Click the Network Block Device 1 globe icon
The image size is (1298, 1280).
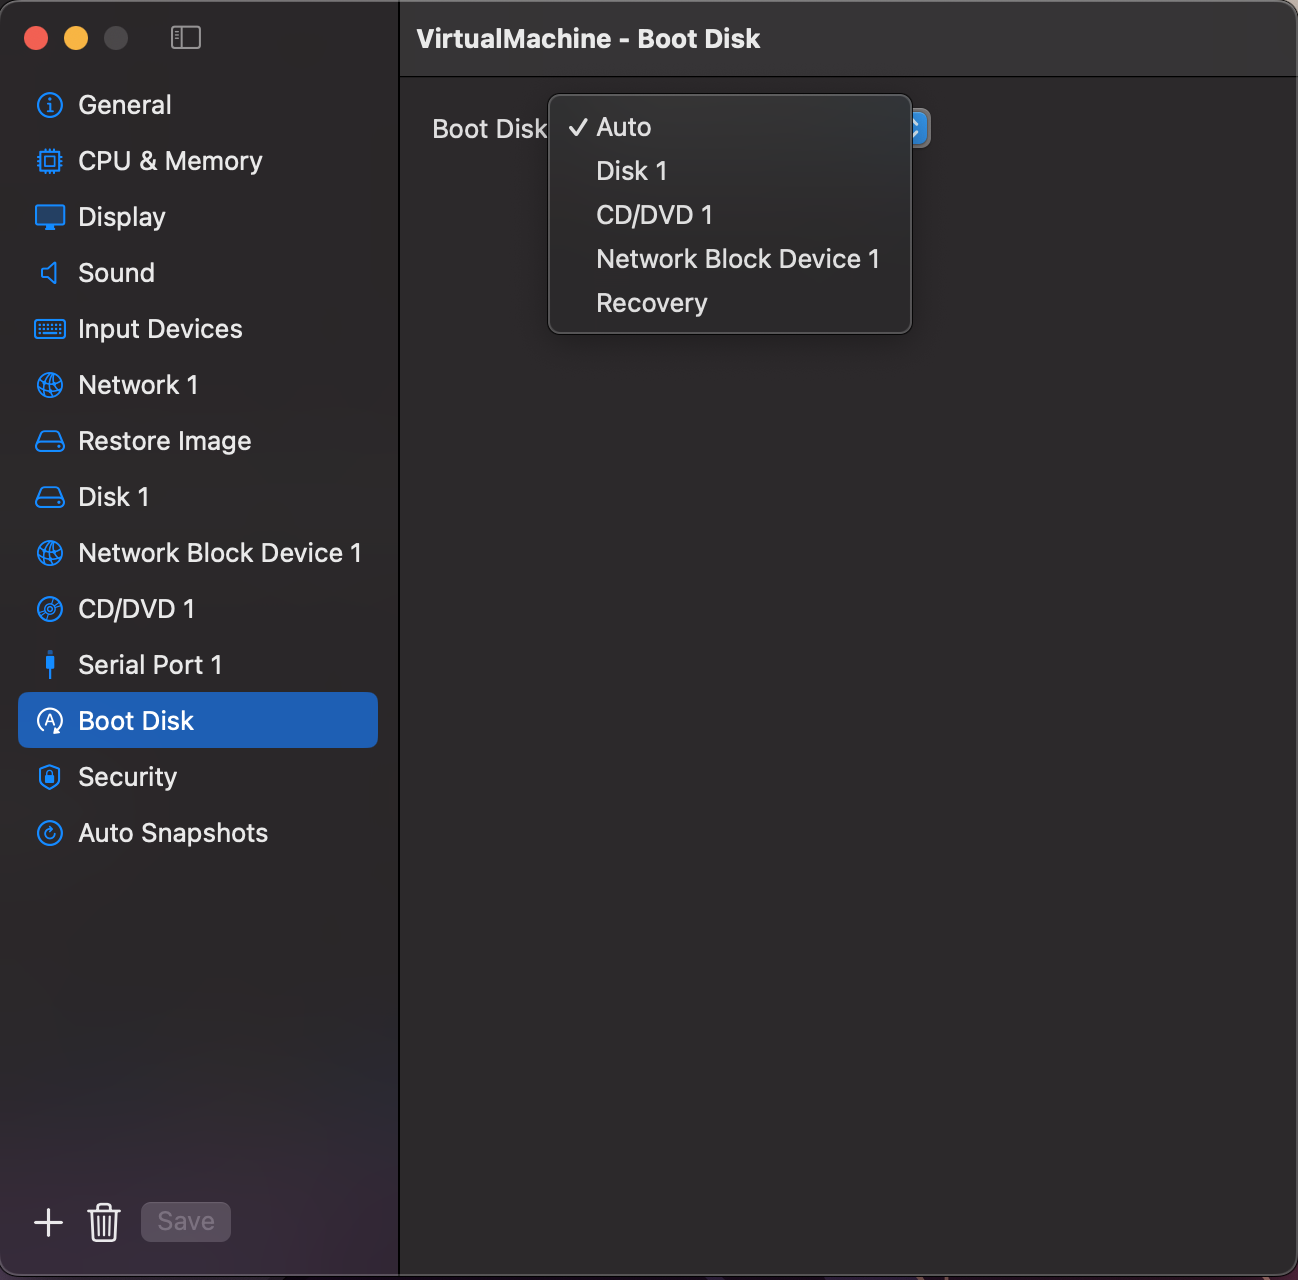49,553
